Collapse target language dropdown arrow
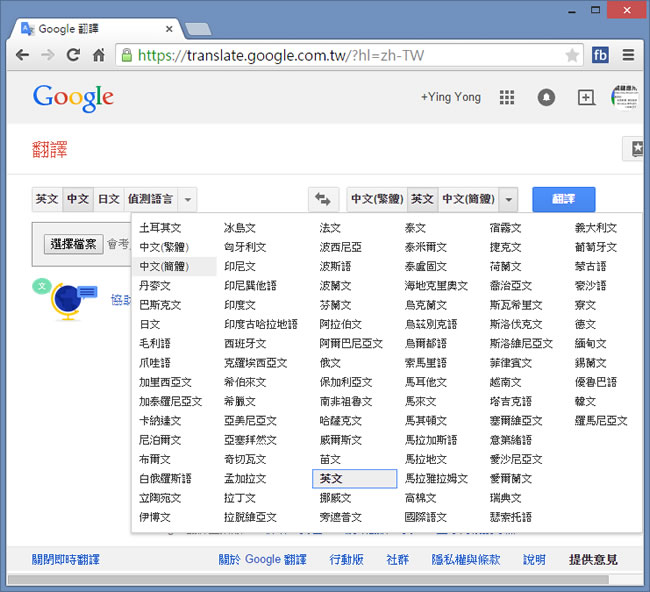 point(508,199)
